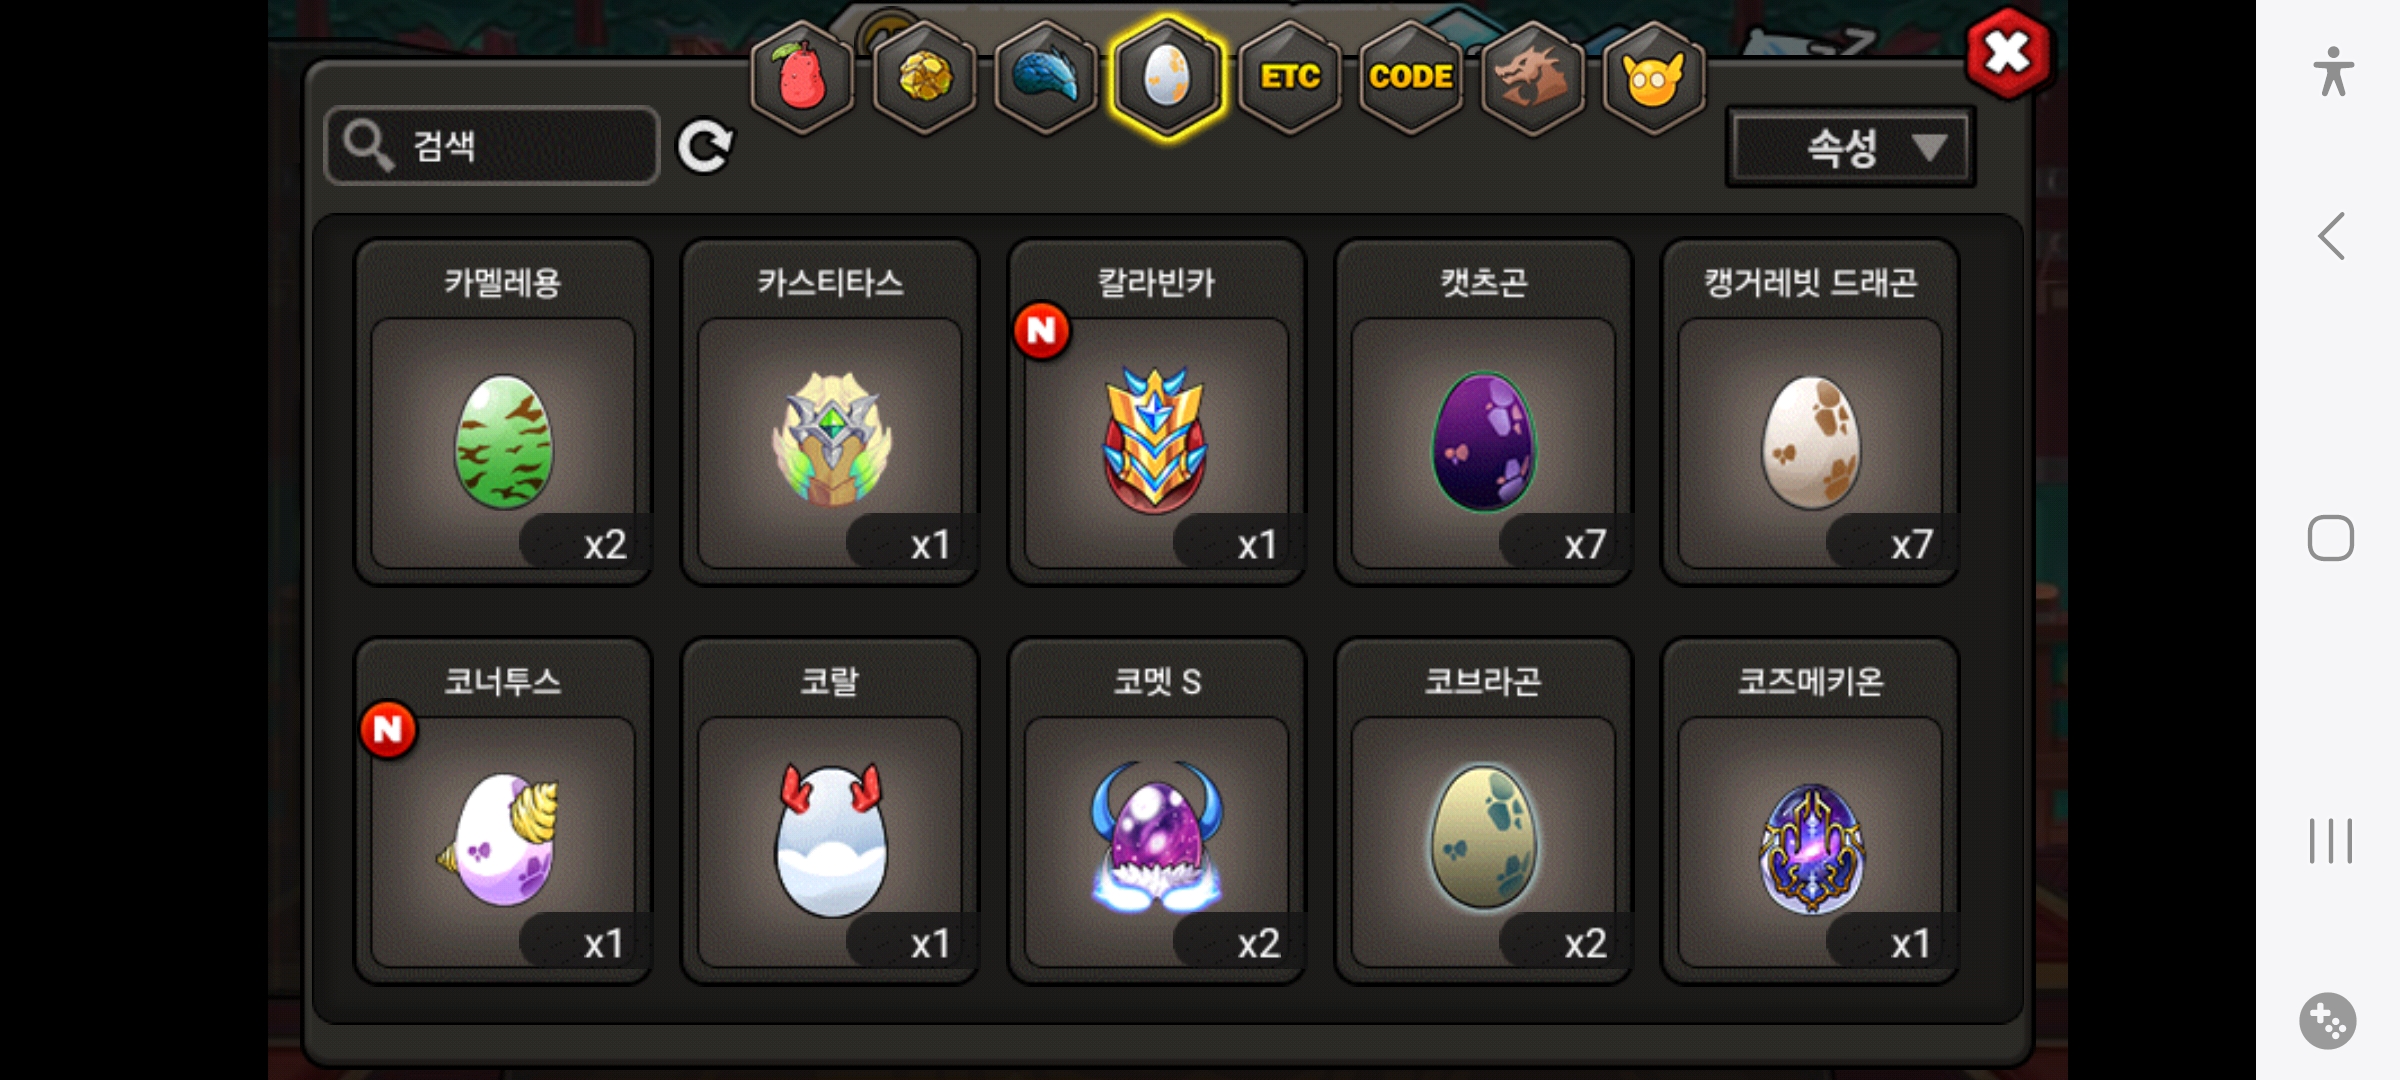Open the brown dragon category tab
This screenshot has height=1080, width=2400.
[x=1532, y=76]
